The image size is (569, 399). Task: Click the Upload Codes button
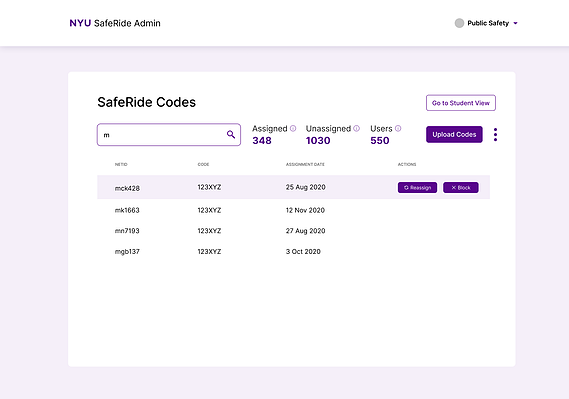(x=454, y=135)
